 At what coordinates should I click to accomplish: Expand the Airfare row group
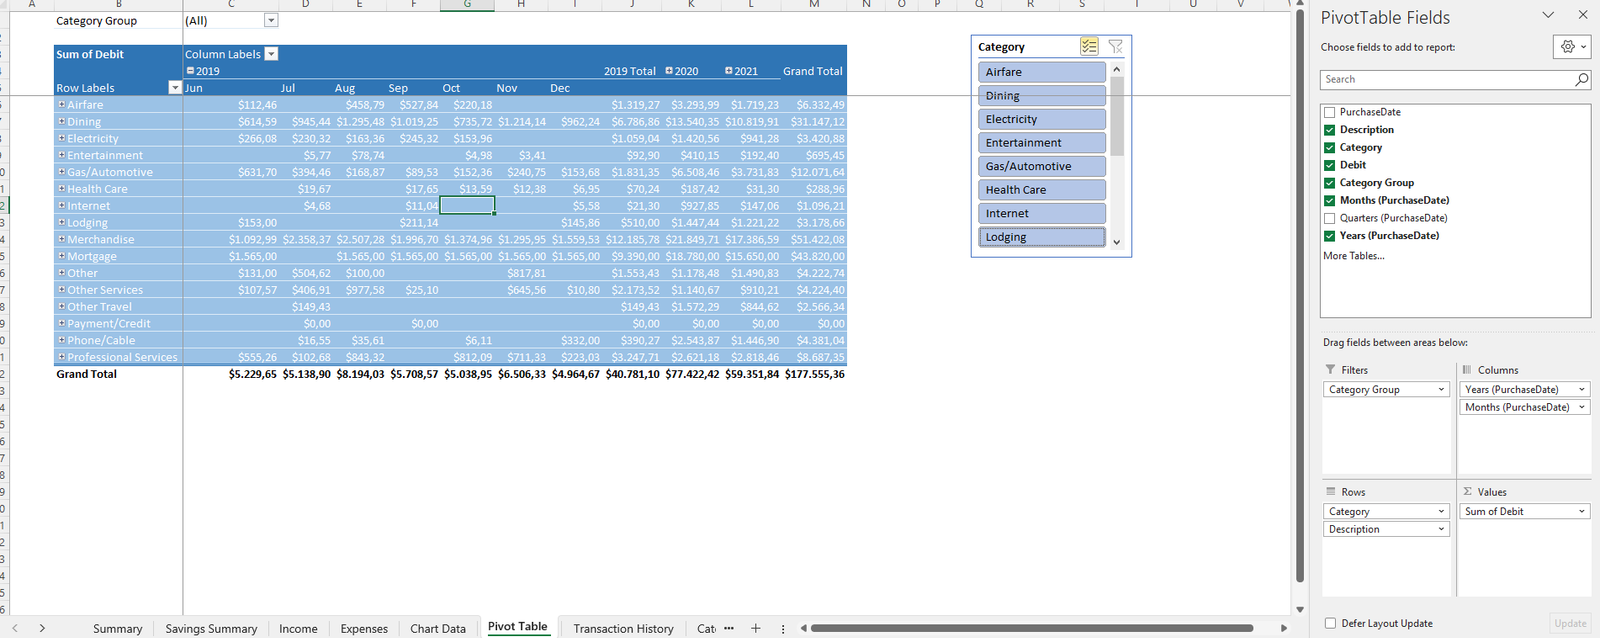click(x=61, y=104)
